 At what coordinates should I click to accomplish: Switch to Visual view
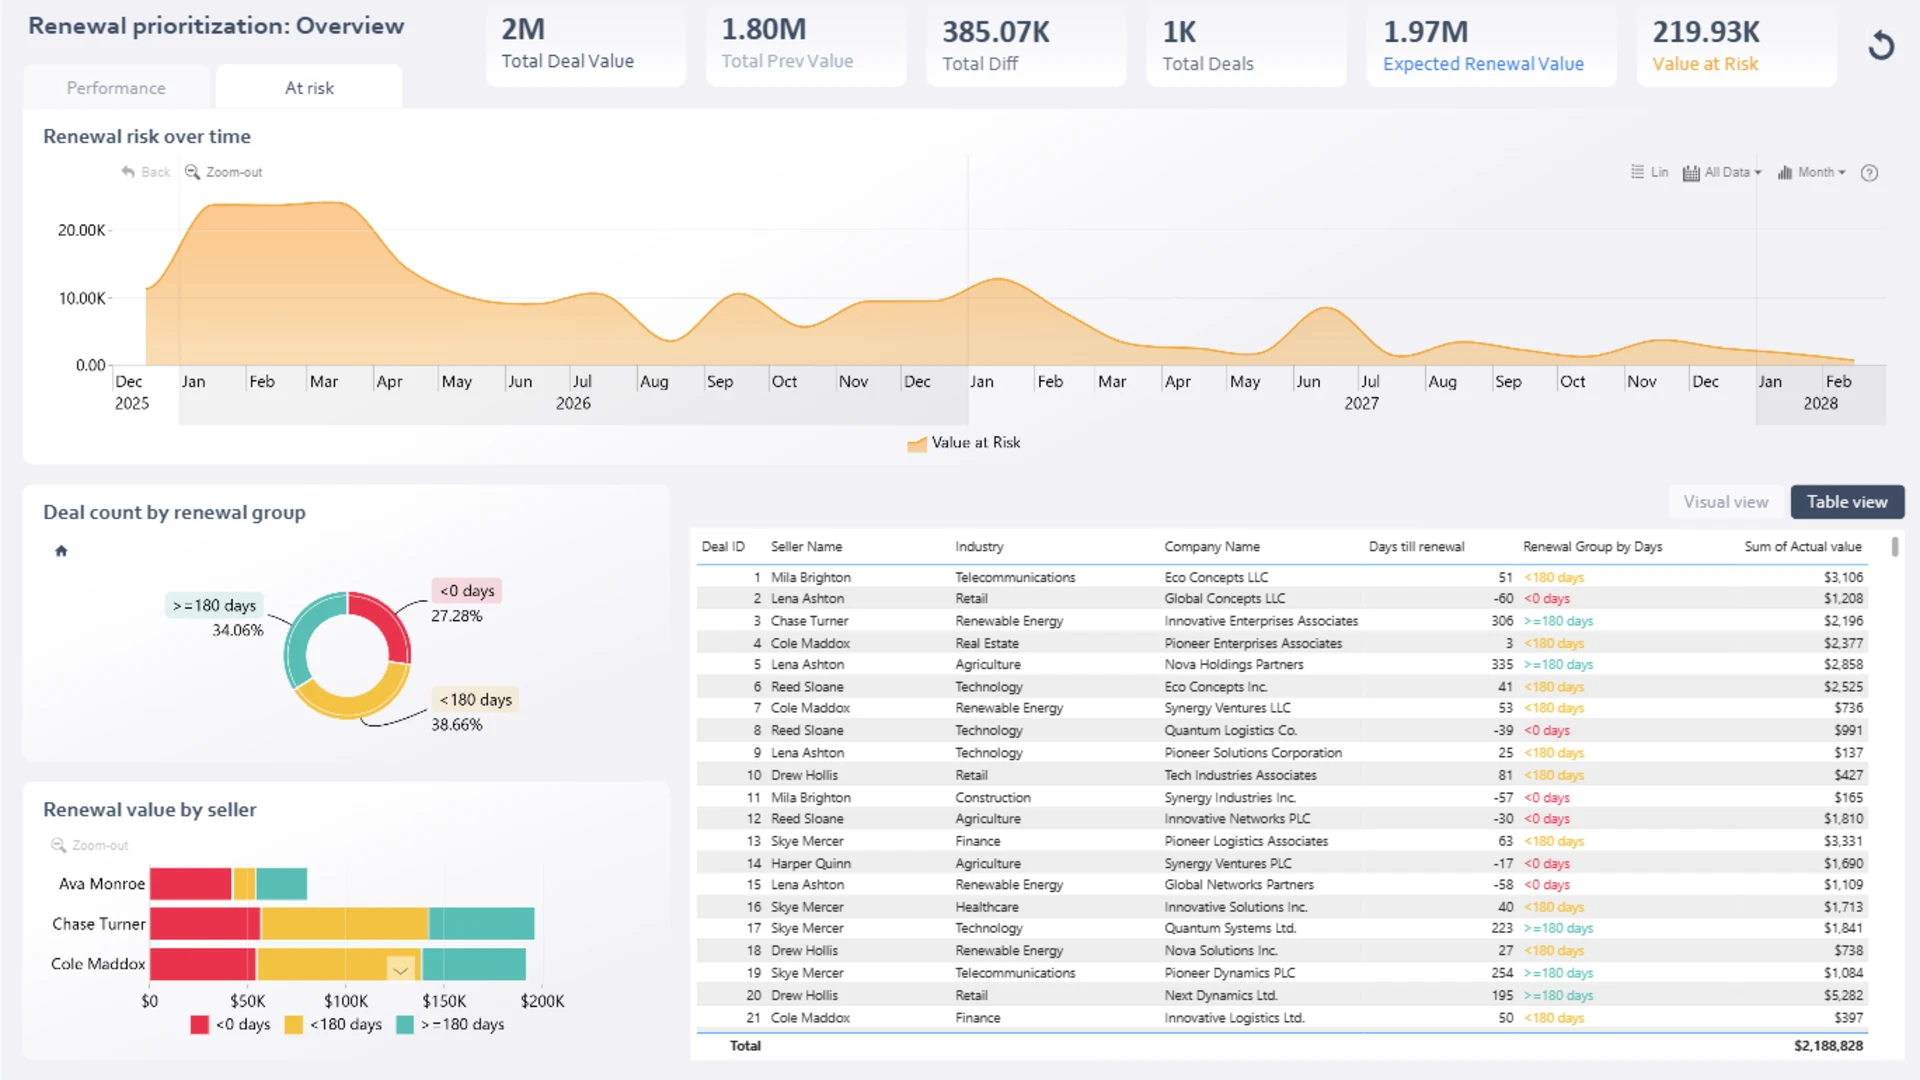click(x=1726, y=502)
